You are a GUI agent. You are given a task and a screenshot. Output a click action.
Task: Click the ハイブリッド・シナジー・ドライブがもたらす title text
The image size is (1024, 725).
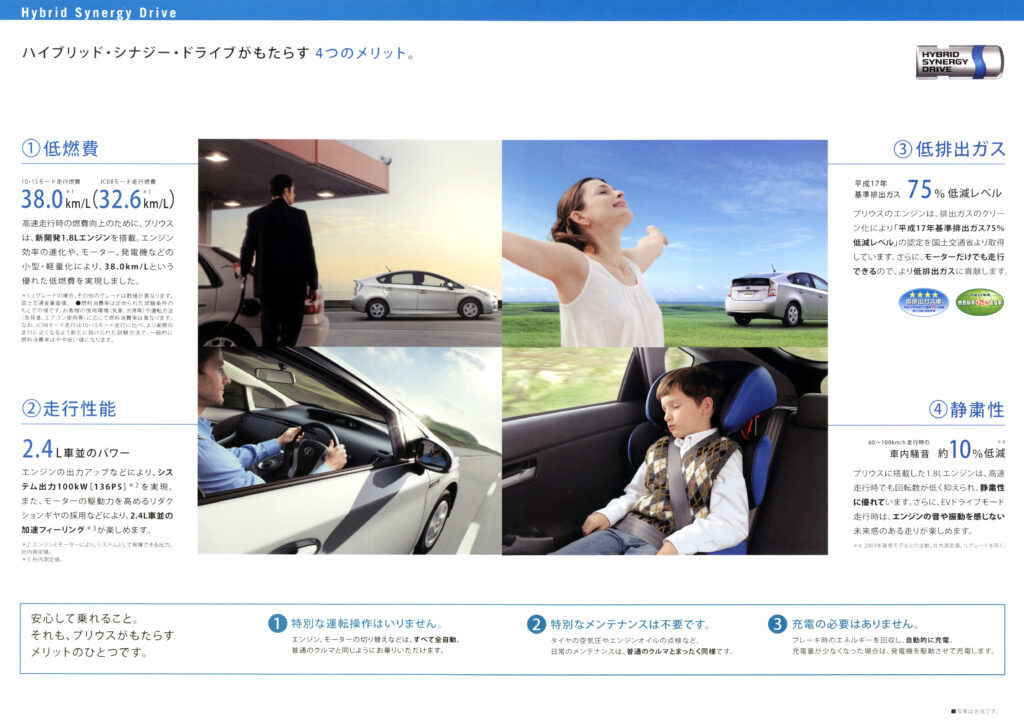[x=165, y=53]
